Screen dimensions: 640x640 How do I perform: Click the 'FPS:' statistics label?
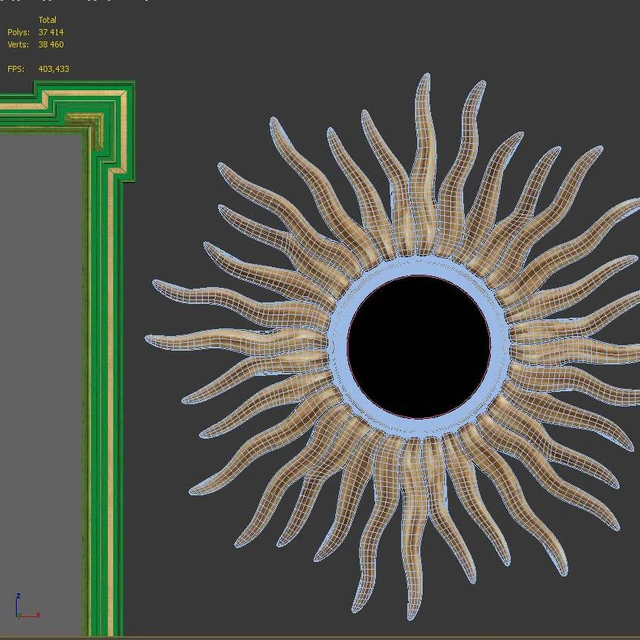point(16,69)
